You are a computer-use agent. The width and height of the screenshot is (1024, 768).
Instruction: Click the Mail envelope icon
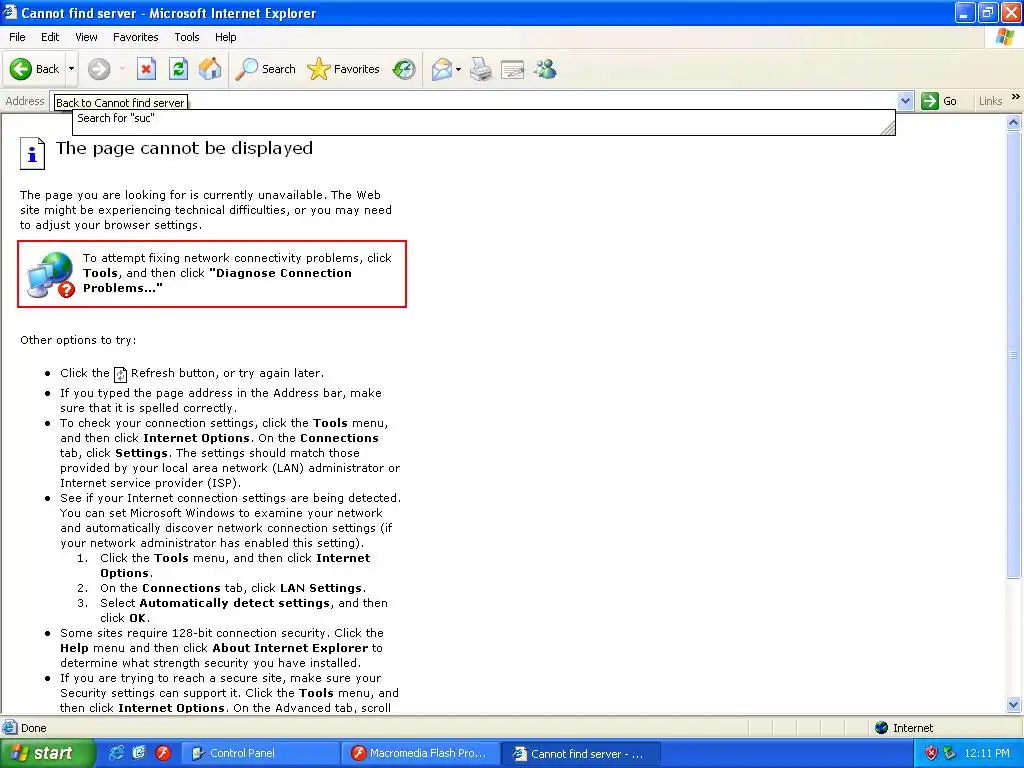[x=441, y=69]
